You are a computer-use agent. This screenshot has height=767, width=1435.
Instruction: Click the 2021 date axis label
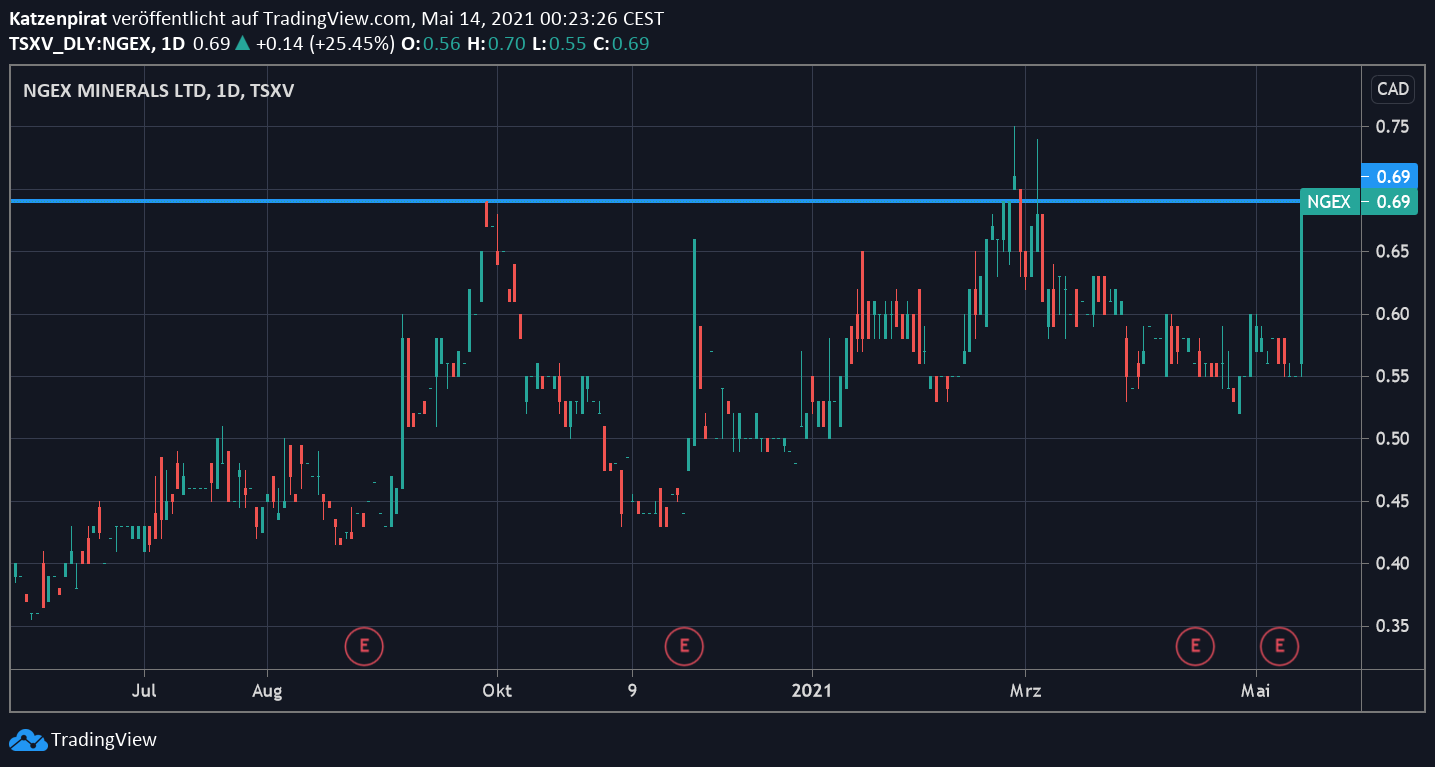[x=811, y=690]
